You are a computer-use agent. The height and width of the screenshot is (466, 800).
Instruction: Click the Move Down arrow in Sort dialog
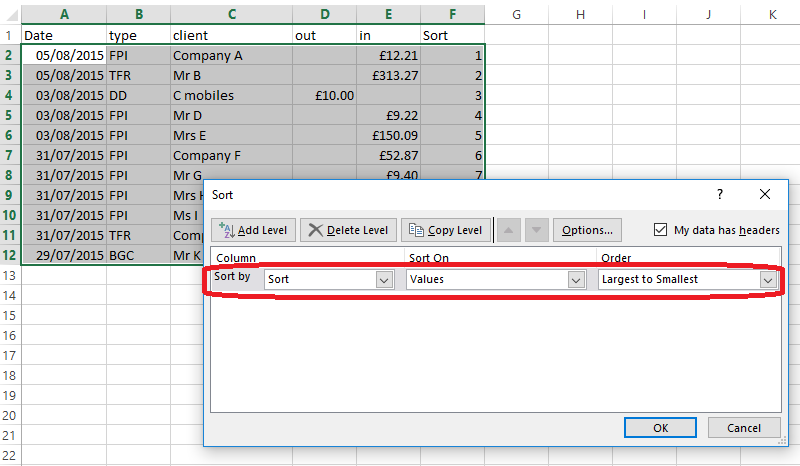(x=538, y=230)
